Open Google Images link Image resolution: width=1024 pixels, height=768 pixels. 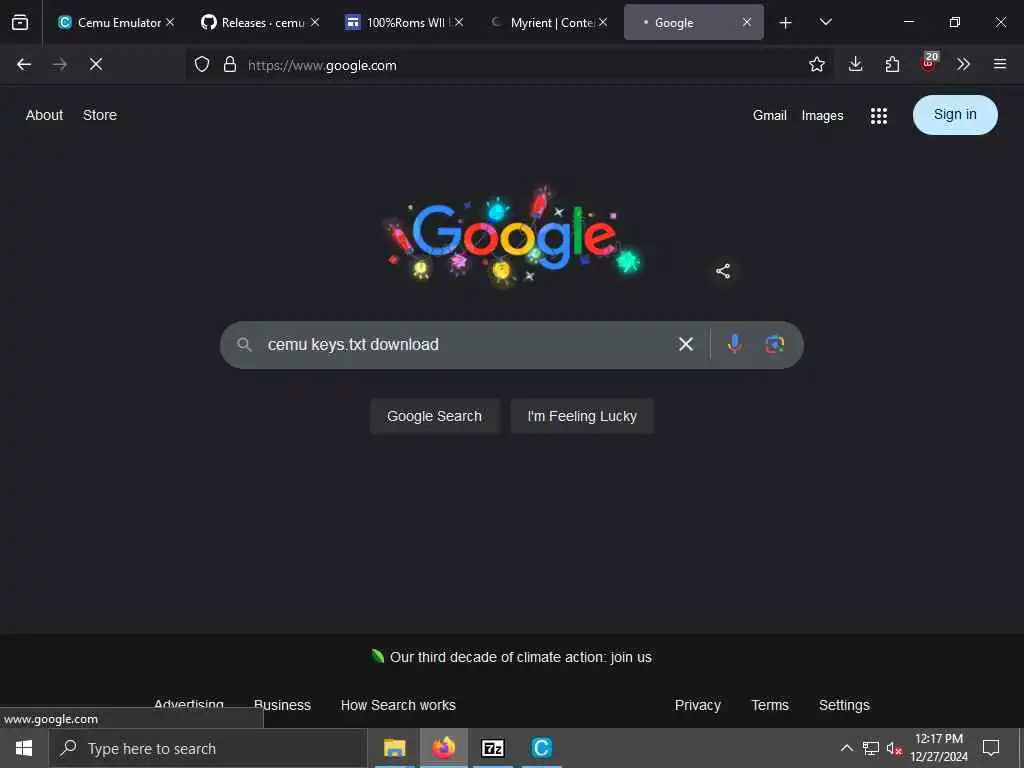coord(822,116)
